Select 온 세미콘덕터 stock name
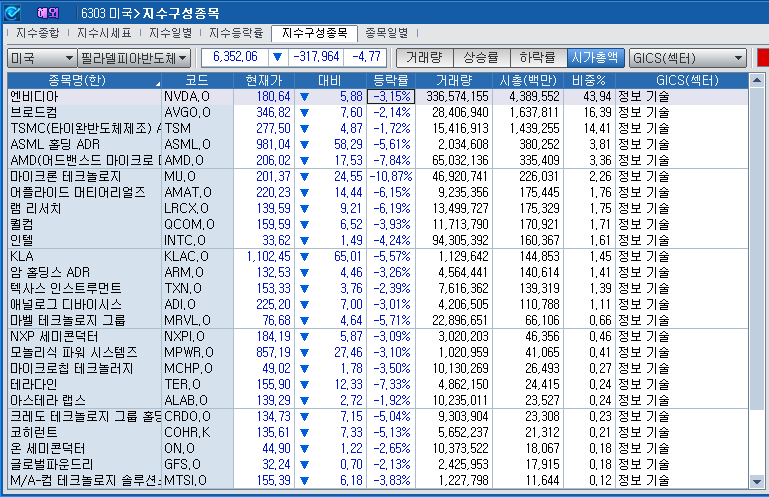 tap(48, 448)
